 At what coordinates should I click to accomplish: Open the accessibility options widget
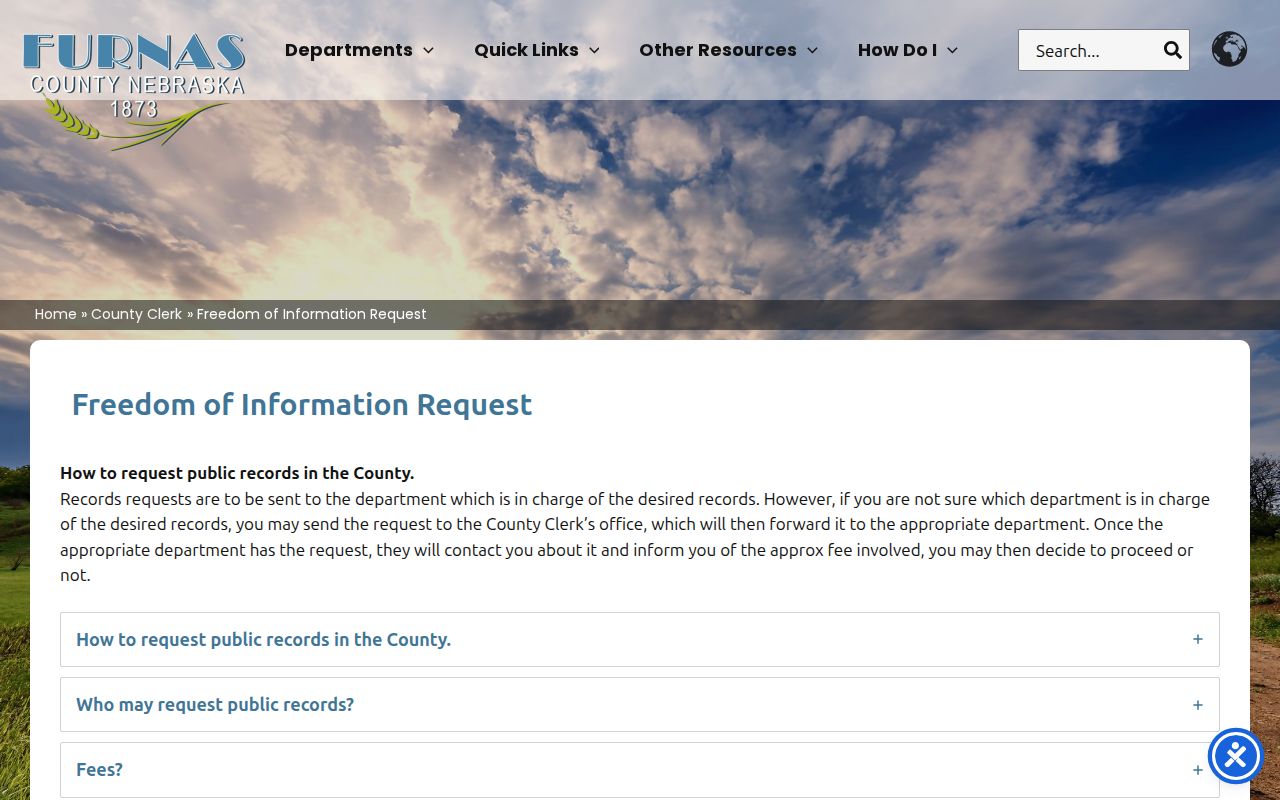tap(1236, 756)
